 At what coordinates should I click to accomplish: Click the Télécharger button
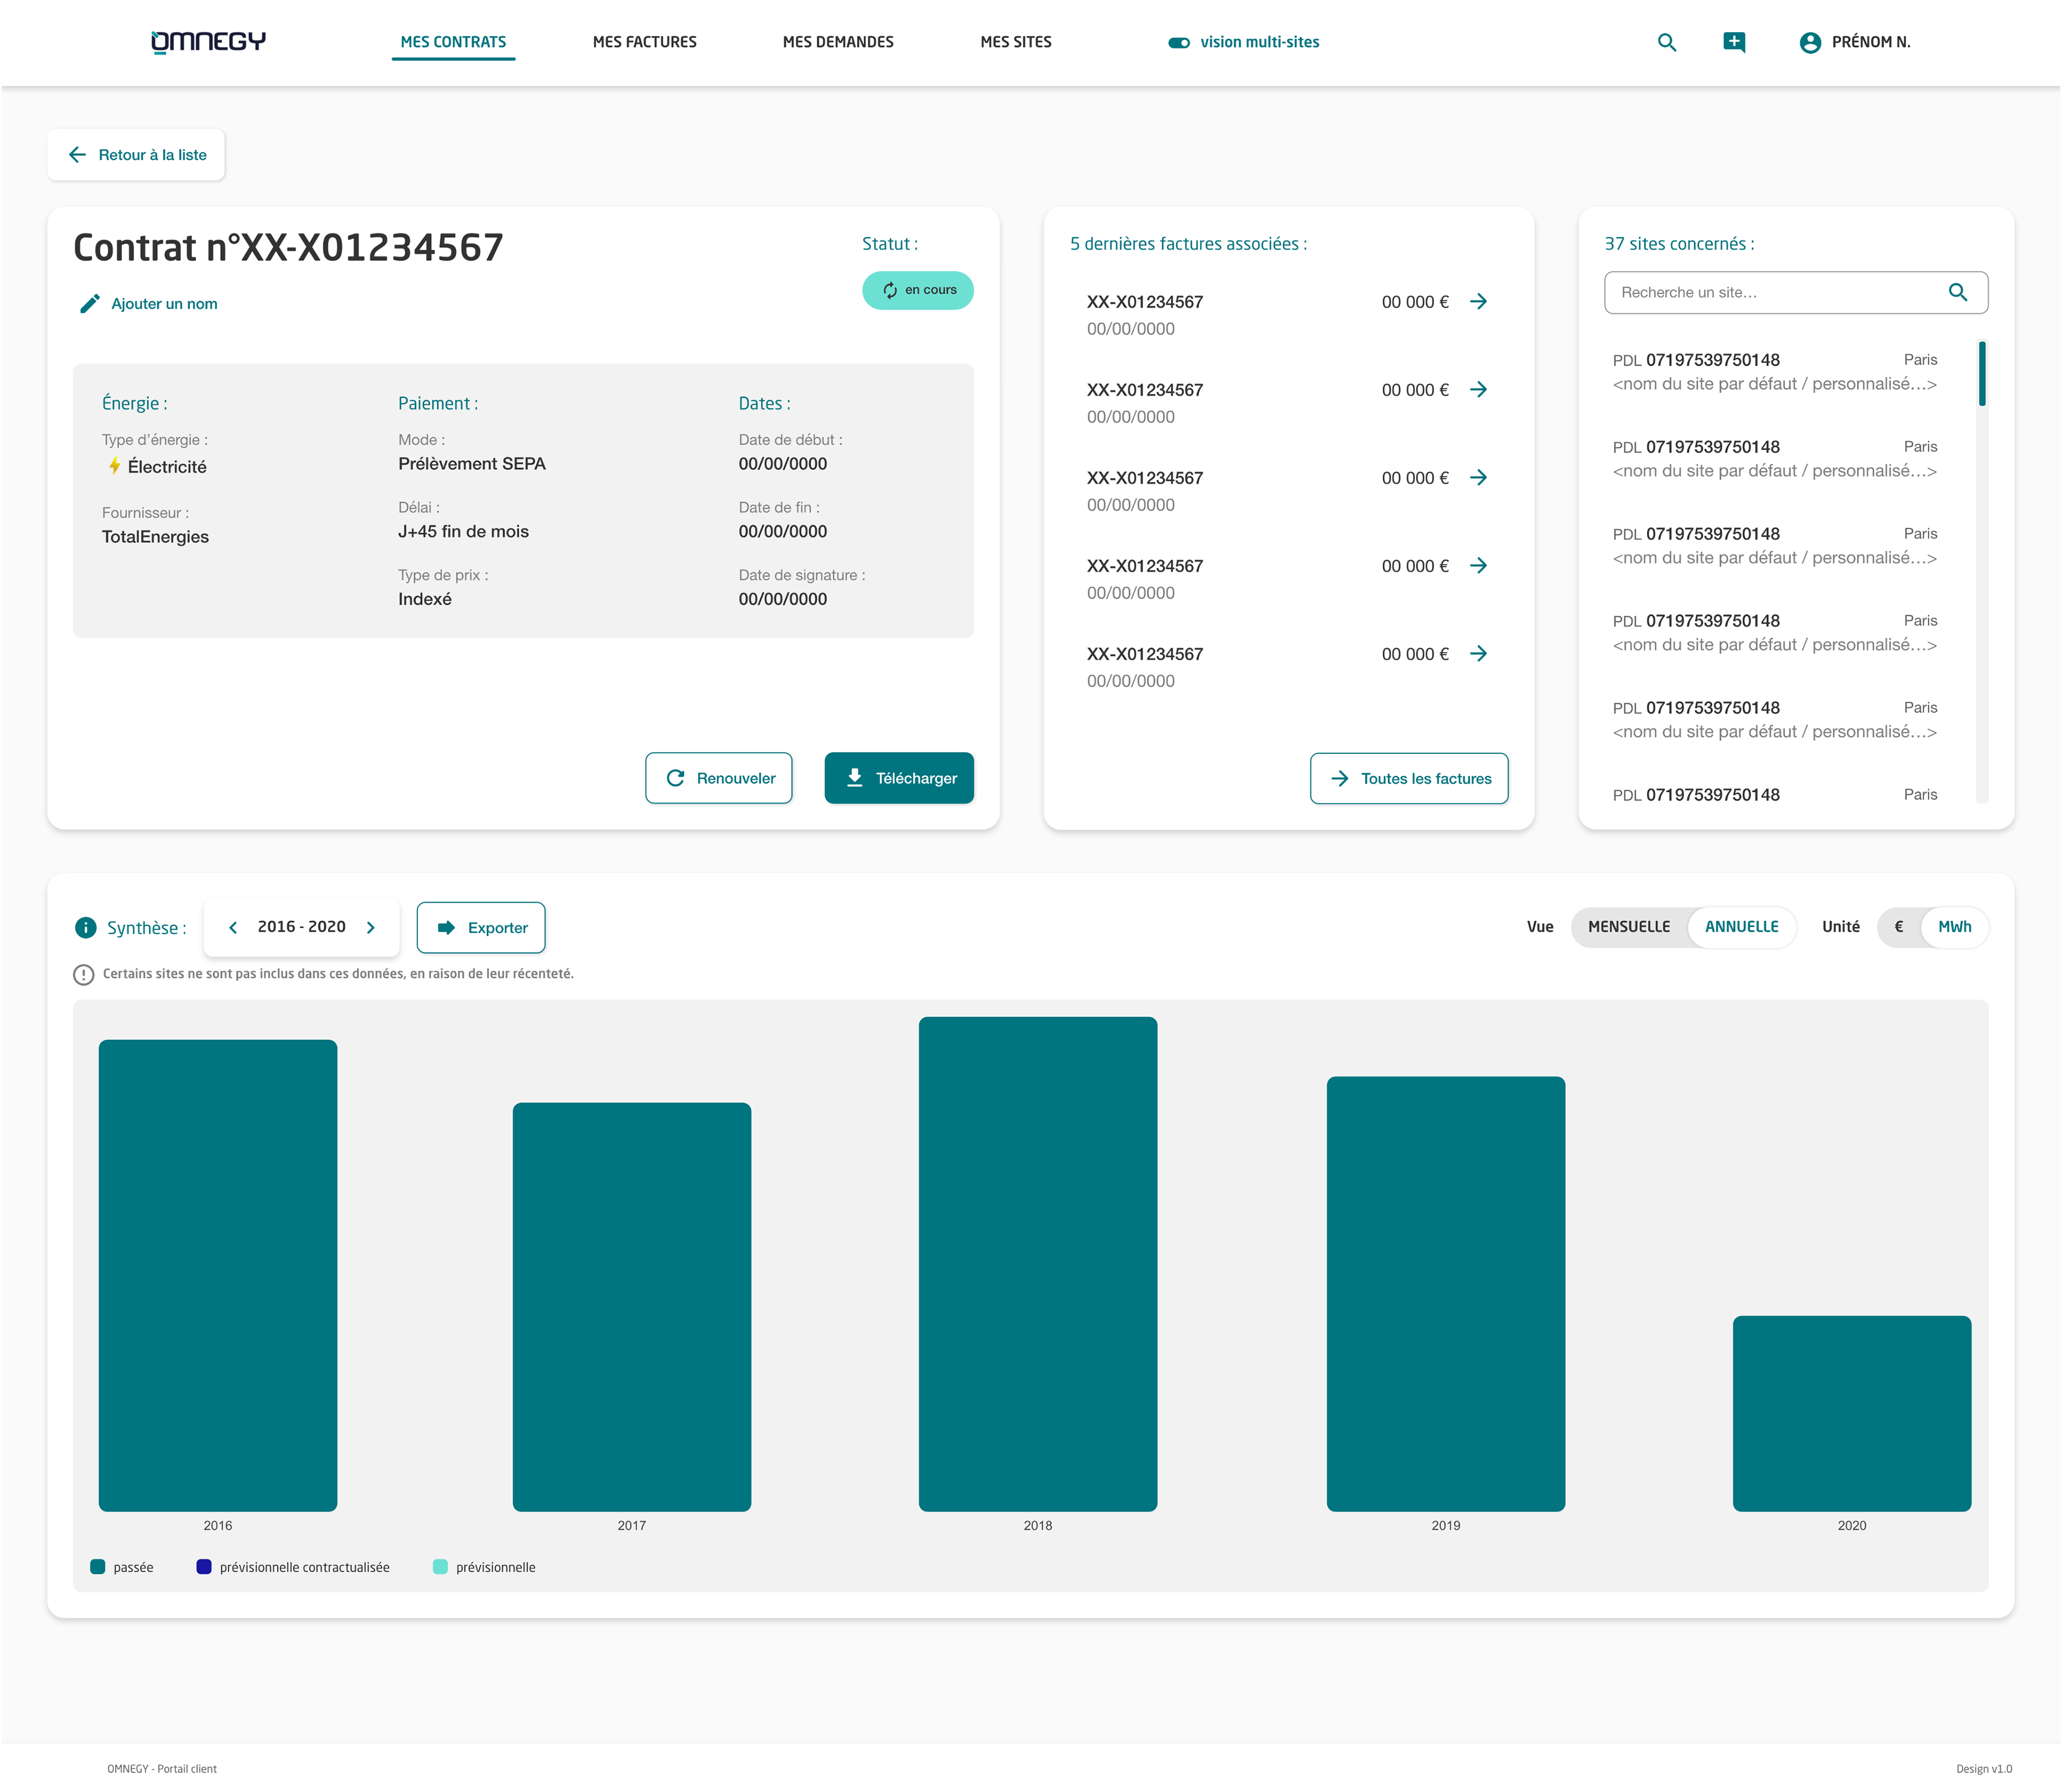898,777
